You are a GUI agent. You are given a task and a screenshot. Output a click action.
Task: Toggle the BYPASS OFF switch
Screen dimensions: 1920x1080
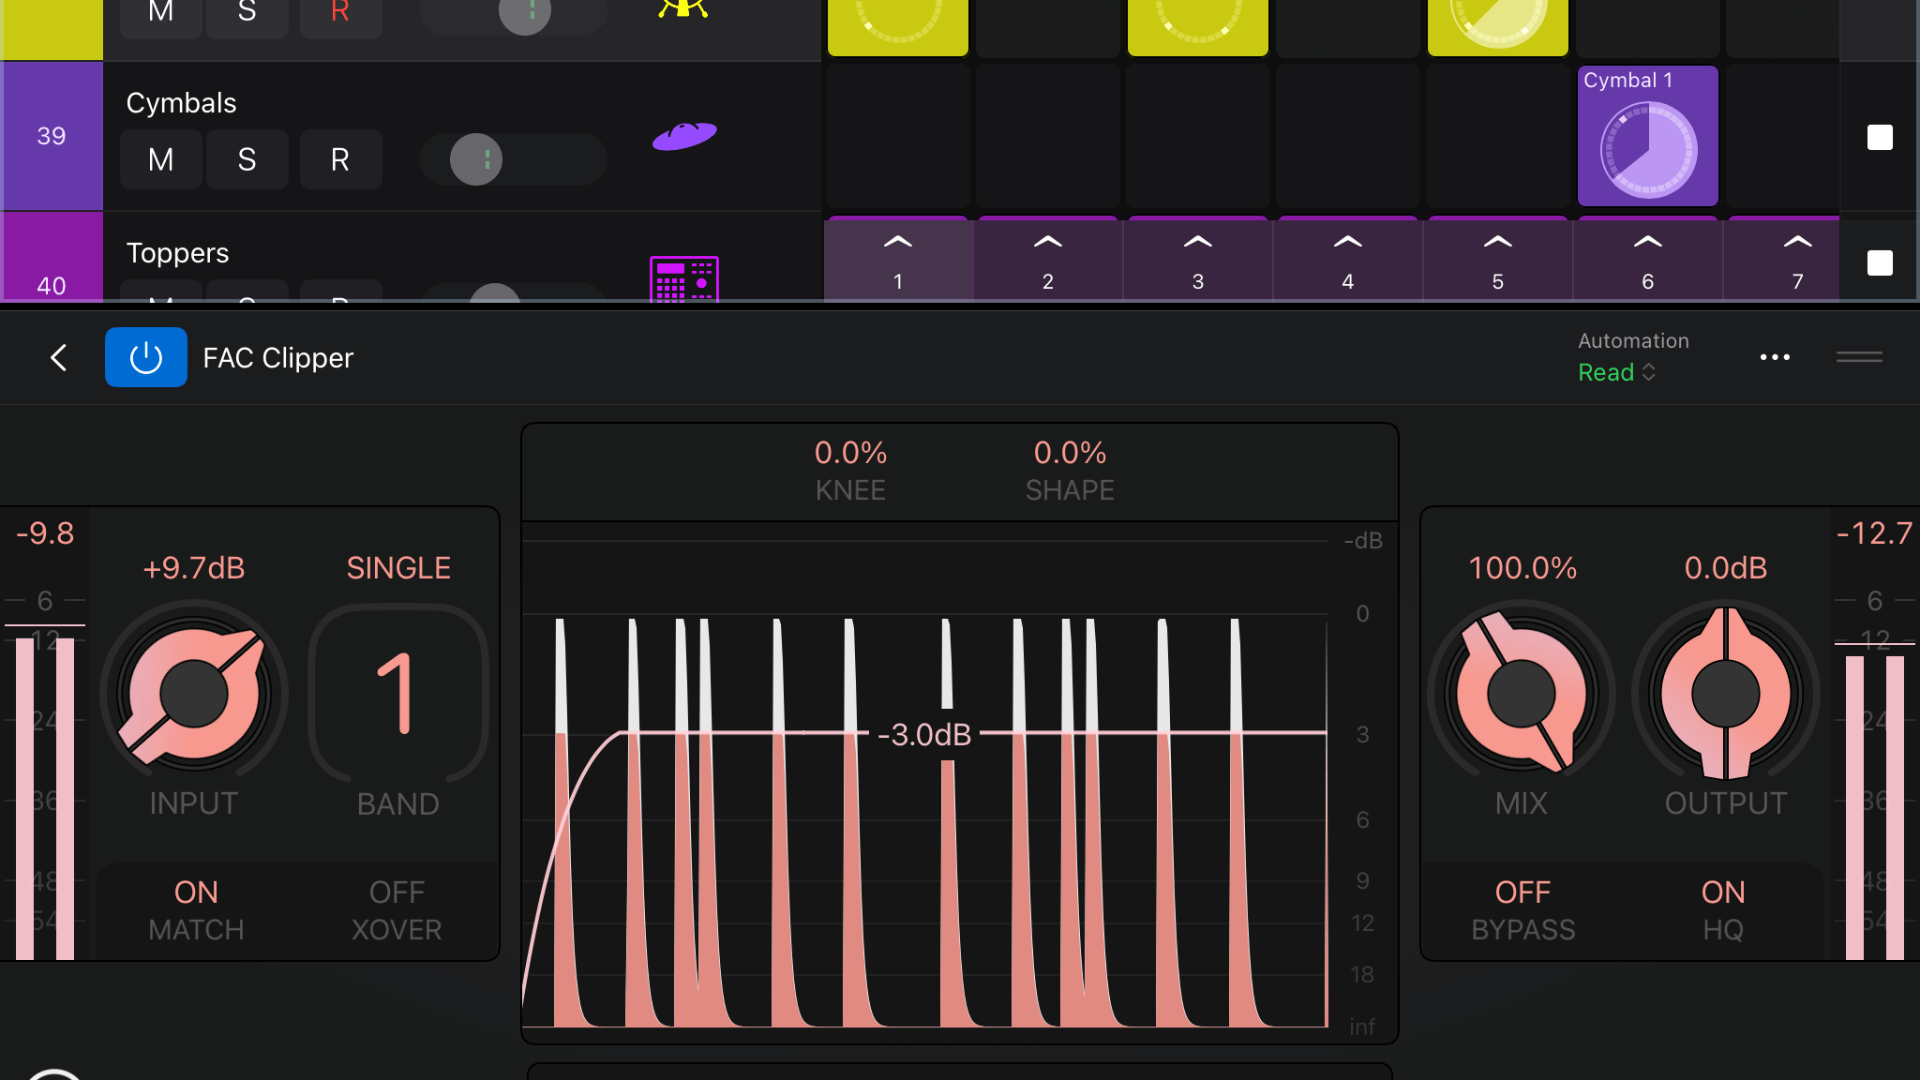1523,910
